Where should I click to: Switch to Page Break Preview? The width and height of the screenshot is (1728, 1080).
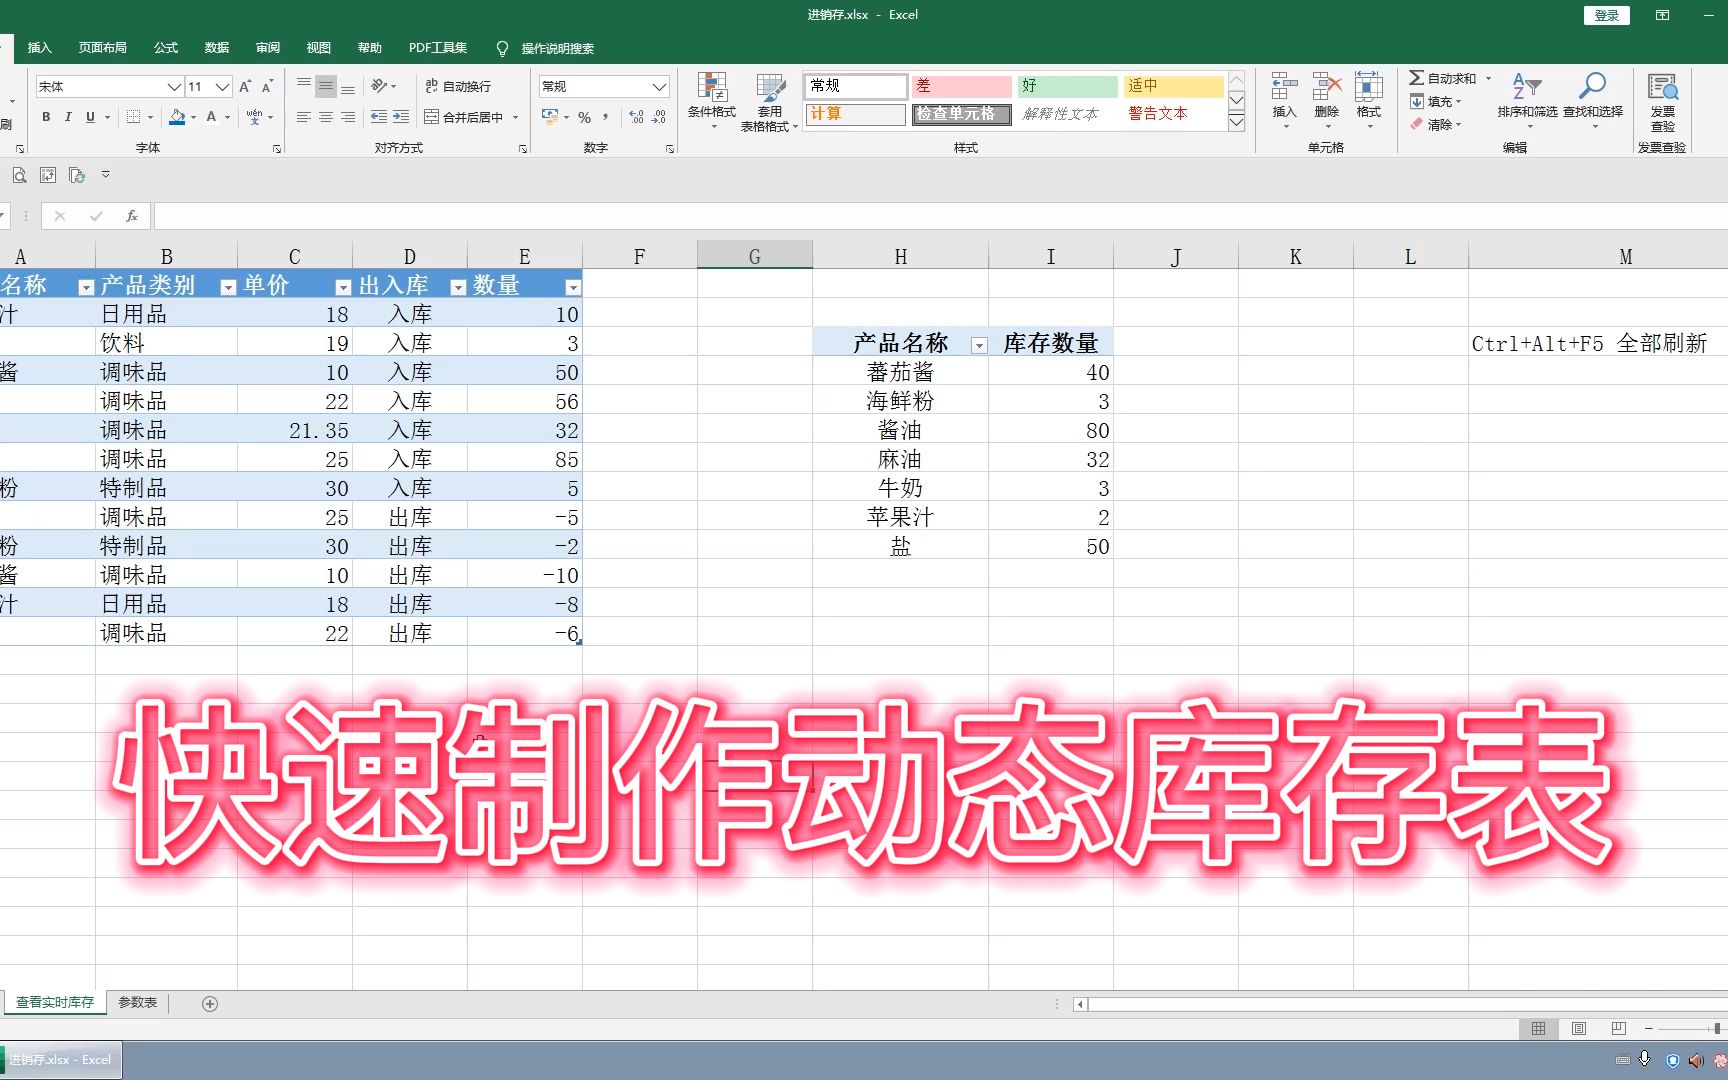tap(1619, 1028)
